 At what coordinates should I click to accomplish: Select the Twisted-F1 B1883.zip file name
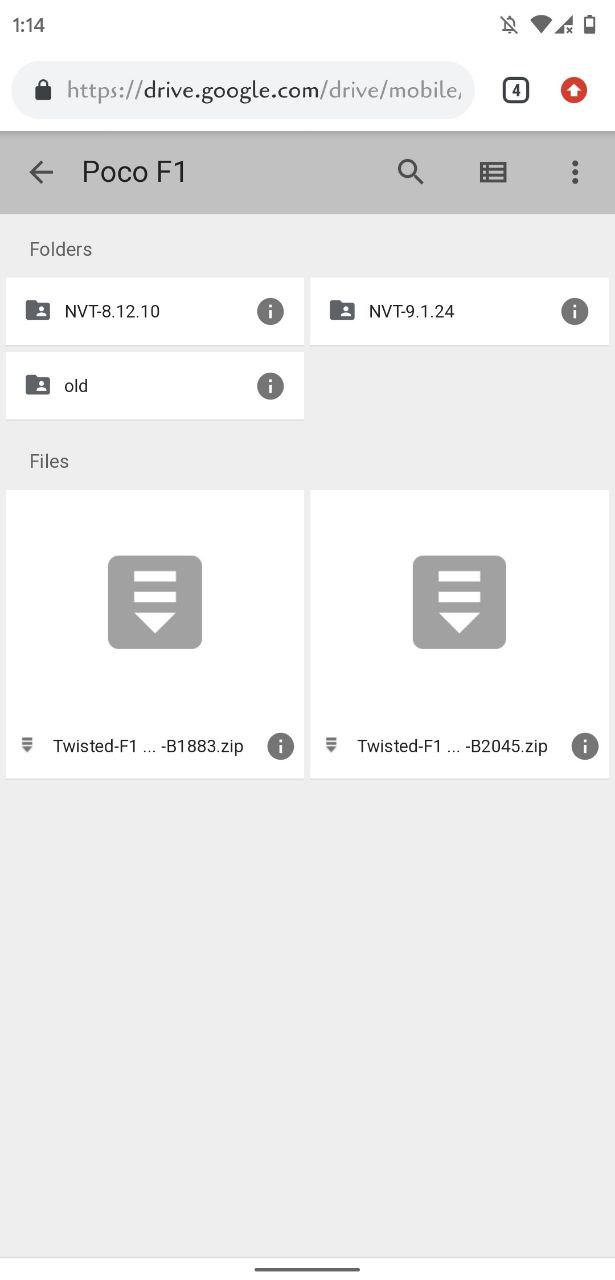point(148,746)
